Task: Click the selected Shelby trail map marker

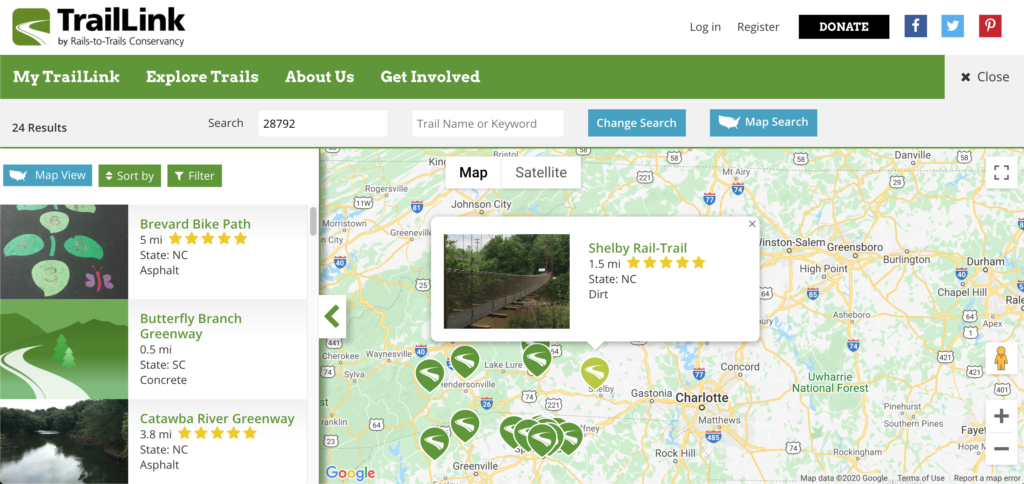Action: [595, 372]
